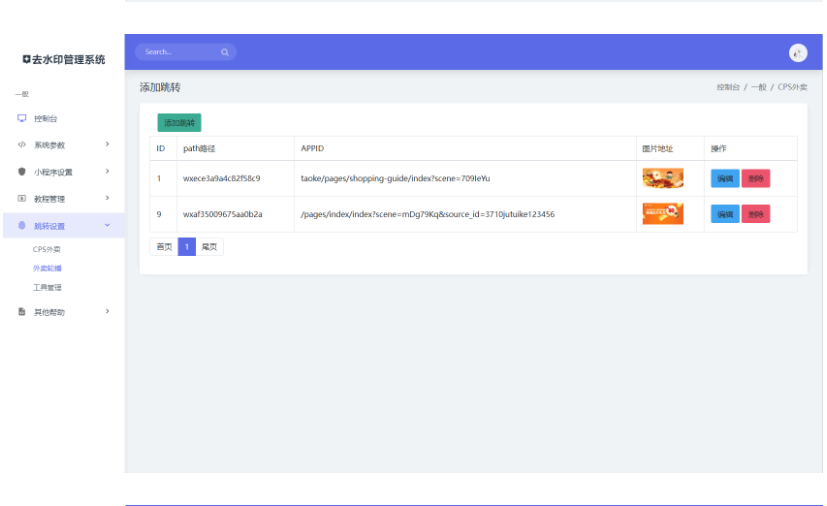Select 外卖轮播 in the sidebar

coord(47,268)
